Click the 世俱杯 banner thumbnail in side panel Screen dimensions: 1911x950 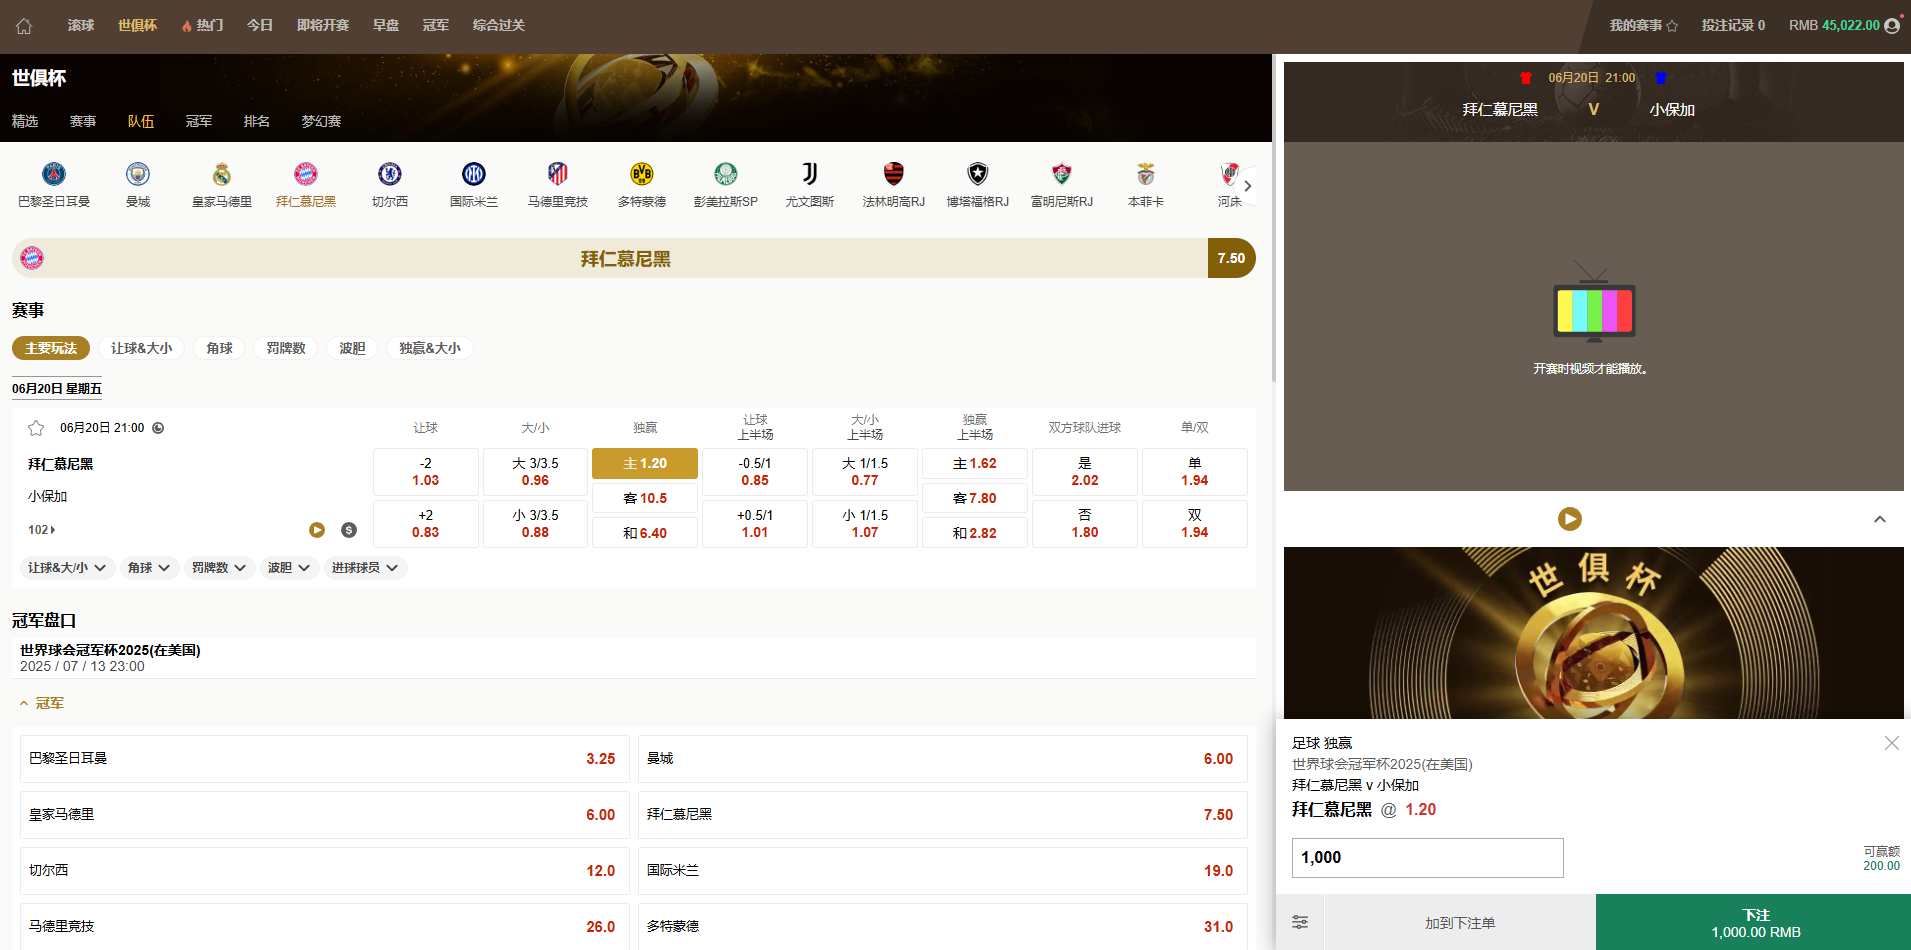point(1593,633)
